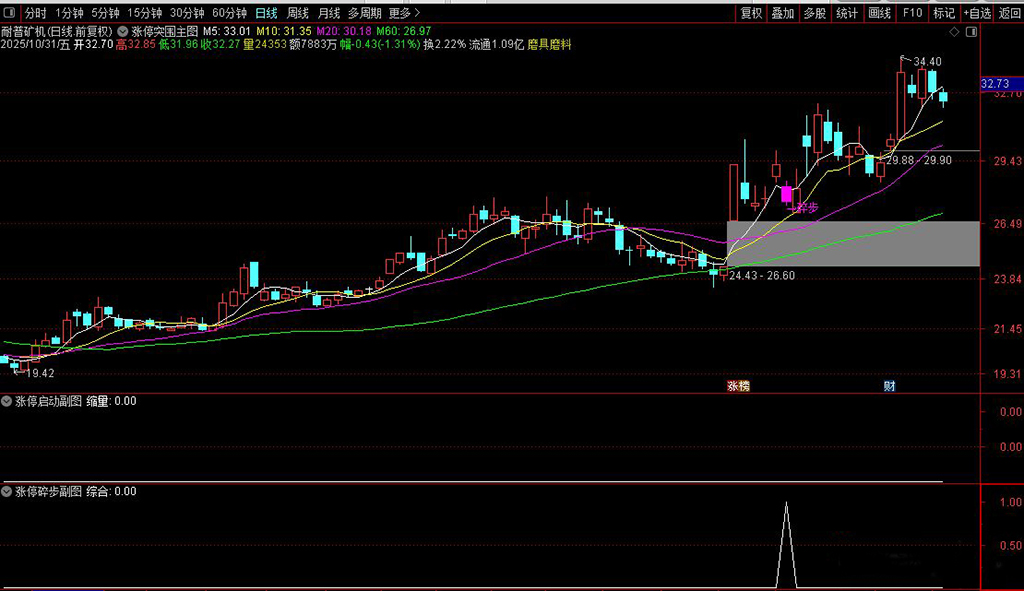
Task: Click the gray 24.43 - 26.60 gap zone
Action: point(852,244)
